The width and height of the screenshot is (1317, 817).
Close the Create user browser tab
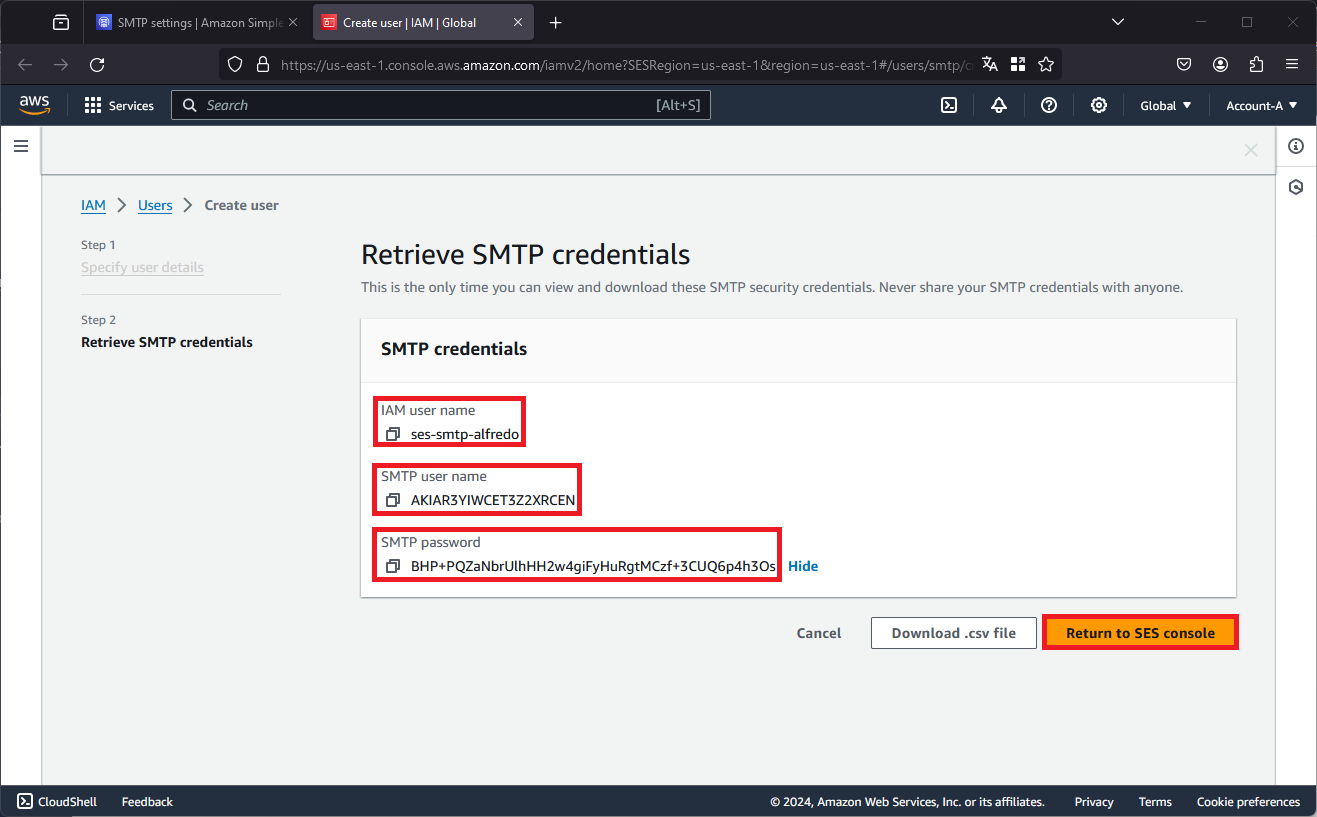point(516,22)
